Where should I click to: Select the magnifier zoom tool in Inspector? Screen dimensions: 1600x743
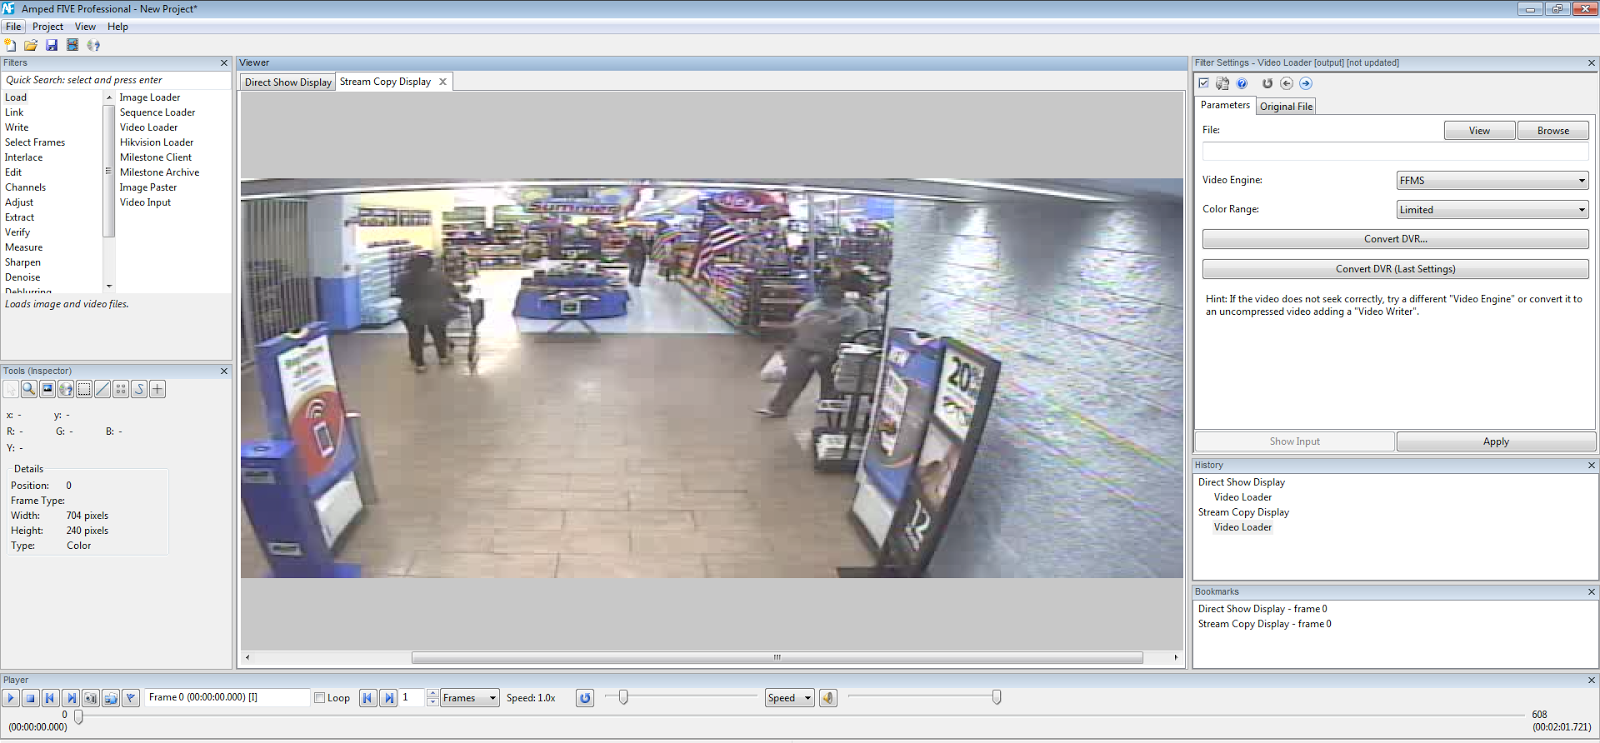(x=29, y=389)
